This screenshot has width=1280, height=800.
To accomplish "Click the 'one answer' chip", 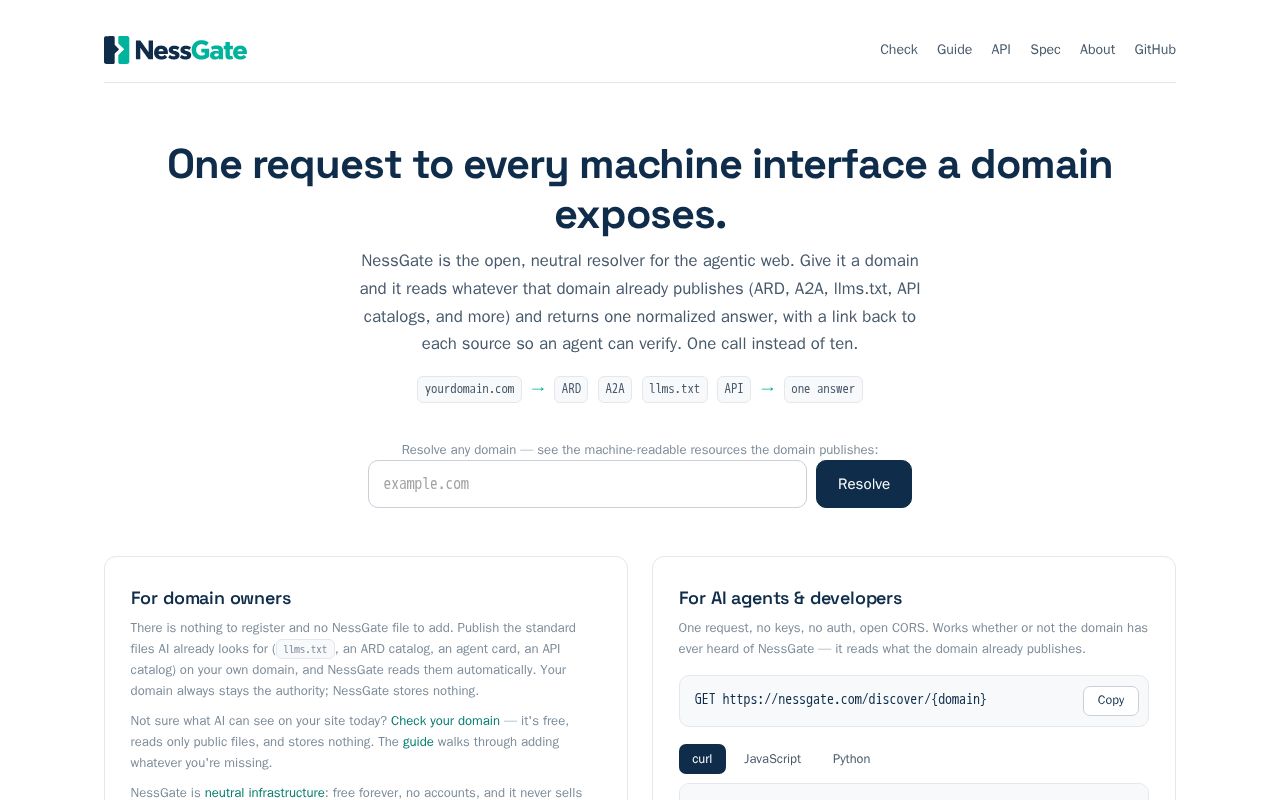I will (823, 389).
